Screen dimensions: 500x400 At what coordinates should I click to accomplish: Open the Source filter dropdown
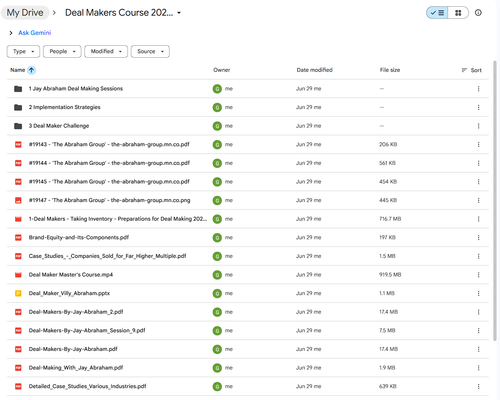coord(150,51)
